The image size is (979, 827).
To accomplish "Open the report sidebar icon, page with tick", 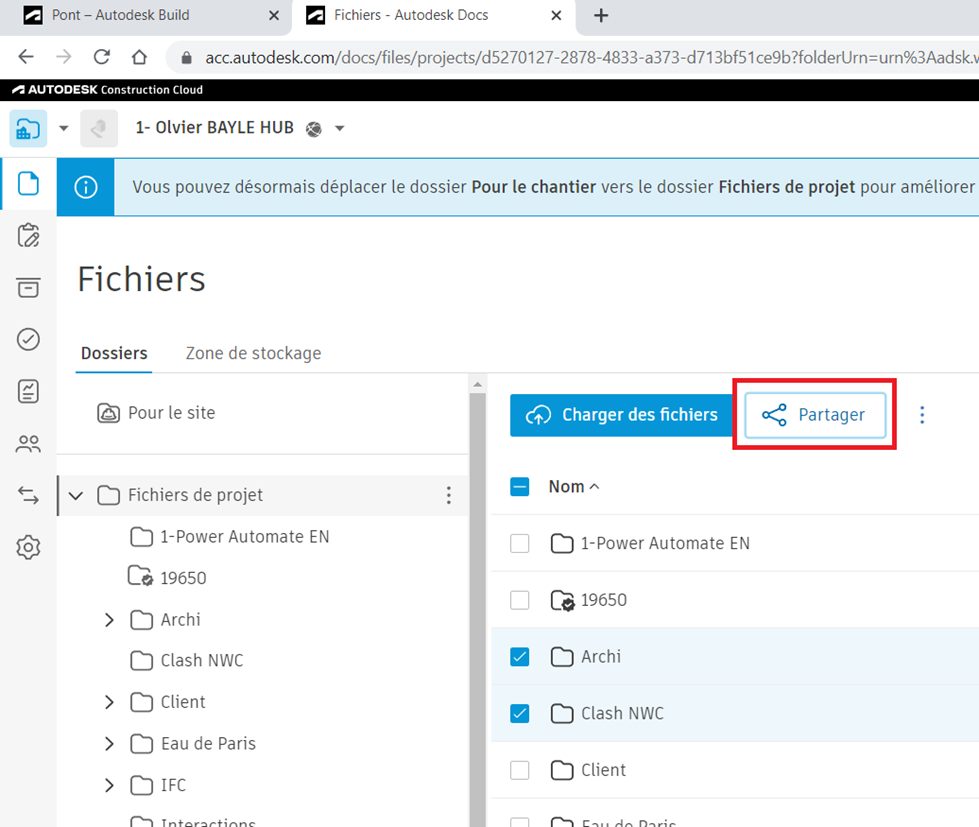I will [x=28, y=391].
